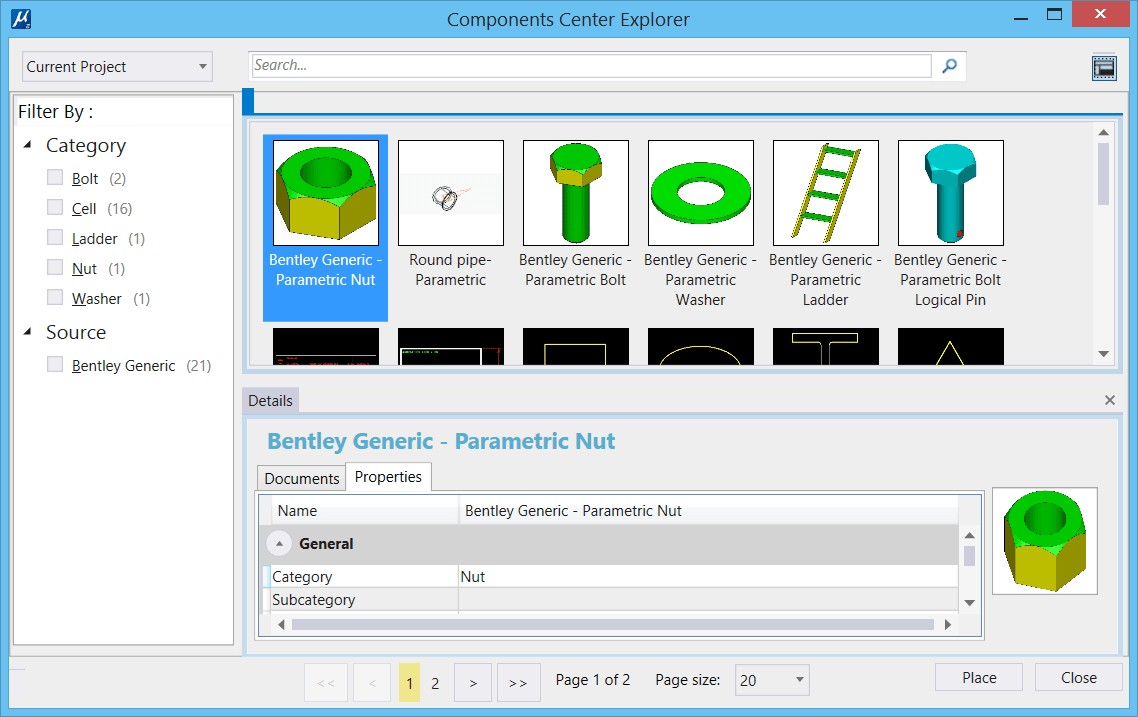
Task: Switch to the Documents tab
Action: 300,478
